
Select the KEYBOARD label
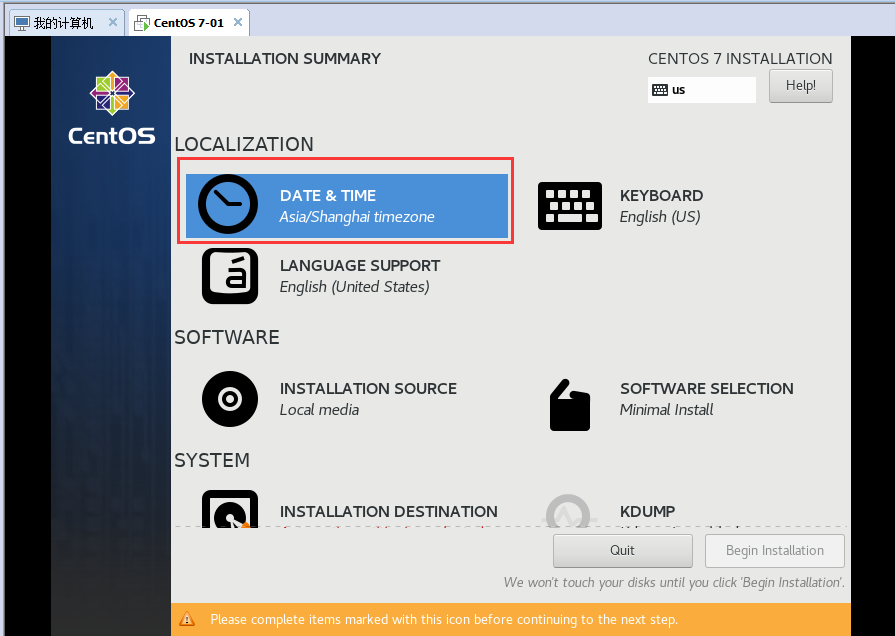pyautogui.click(x=662, y=196)
